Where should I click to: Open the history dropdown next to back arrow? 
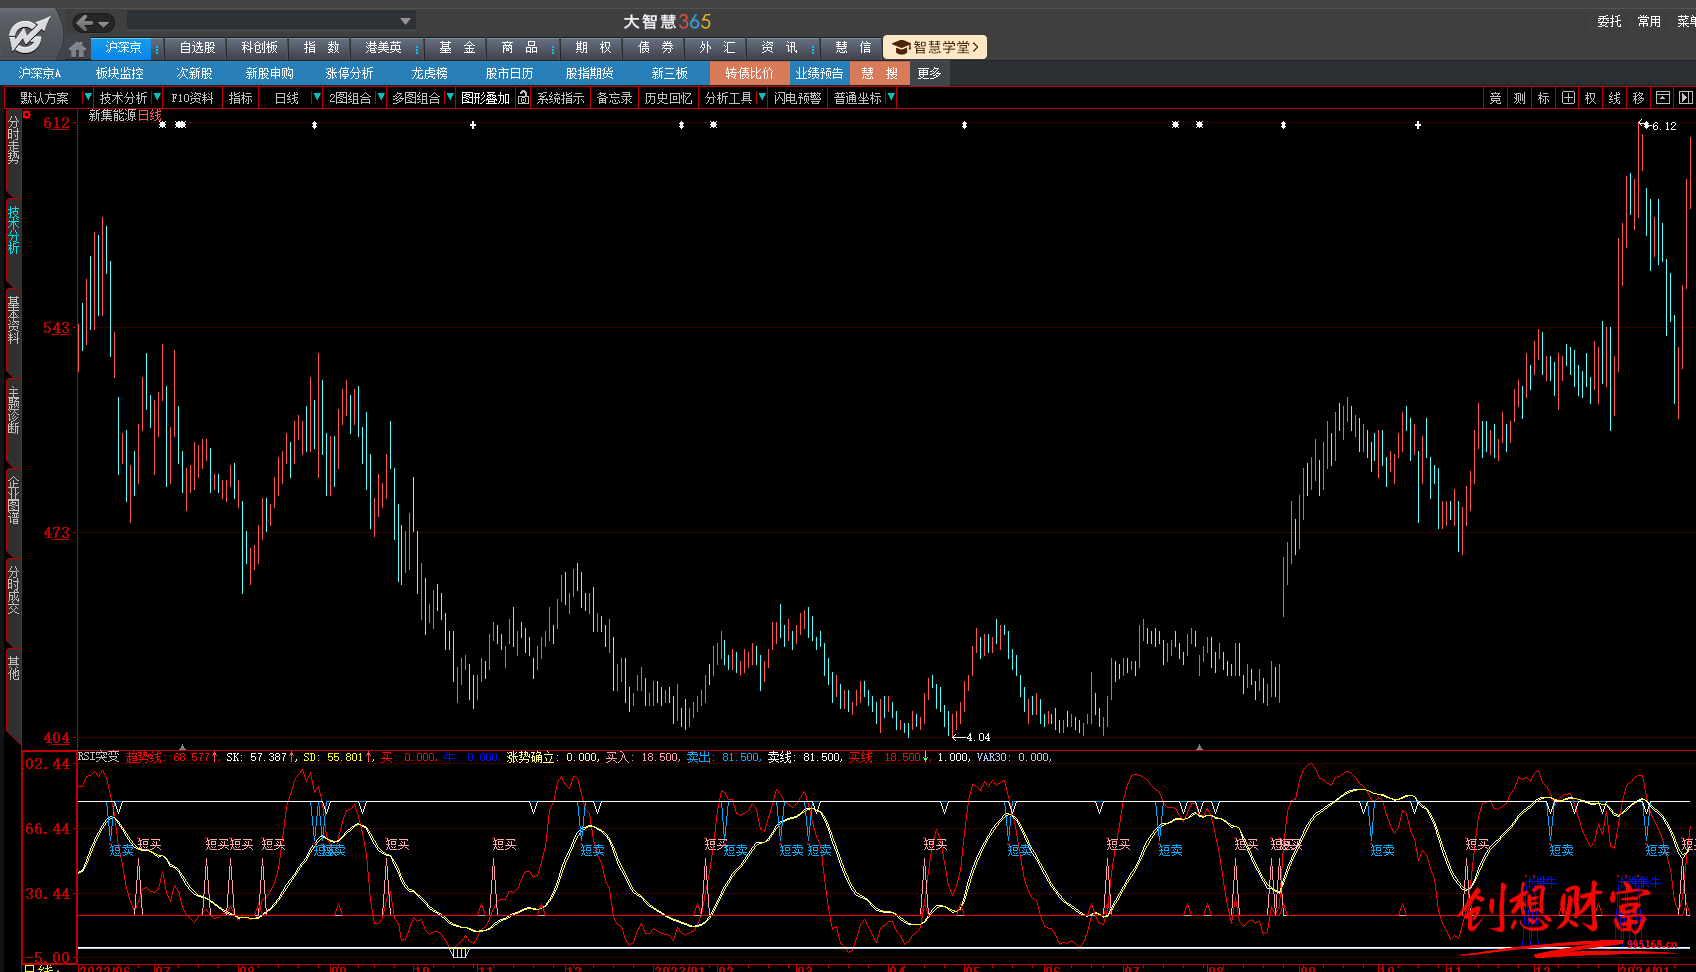pos(103,23)
